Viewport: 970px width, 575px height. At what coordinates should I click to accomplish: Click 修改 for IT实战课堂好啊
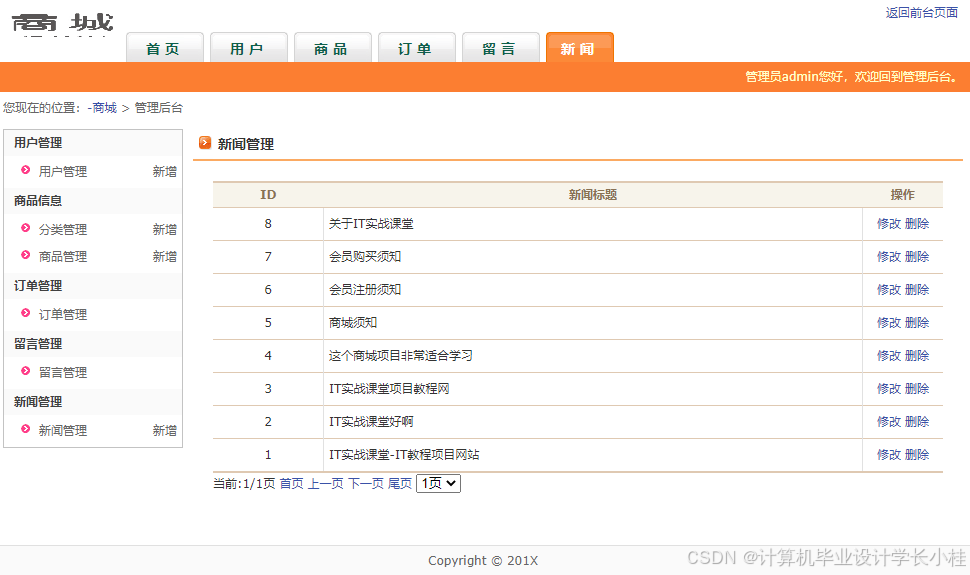(889, 422)
